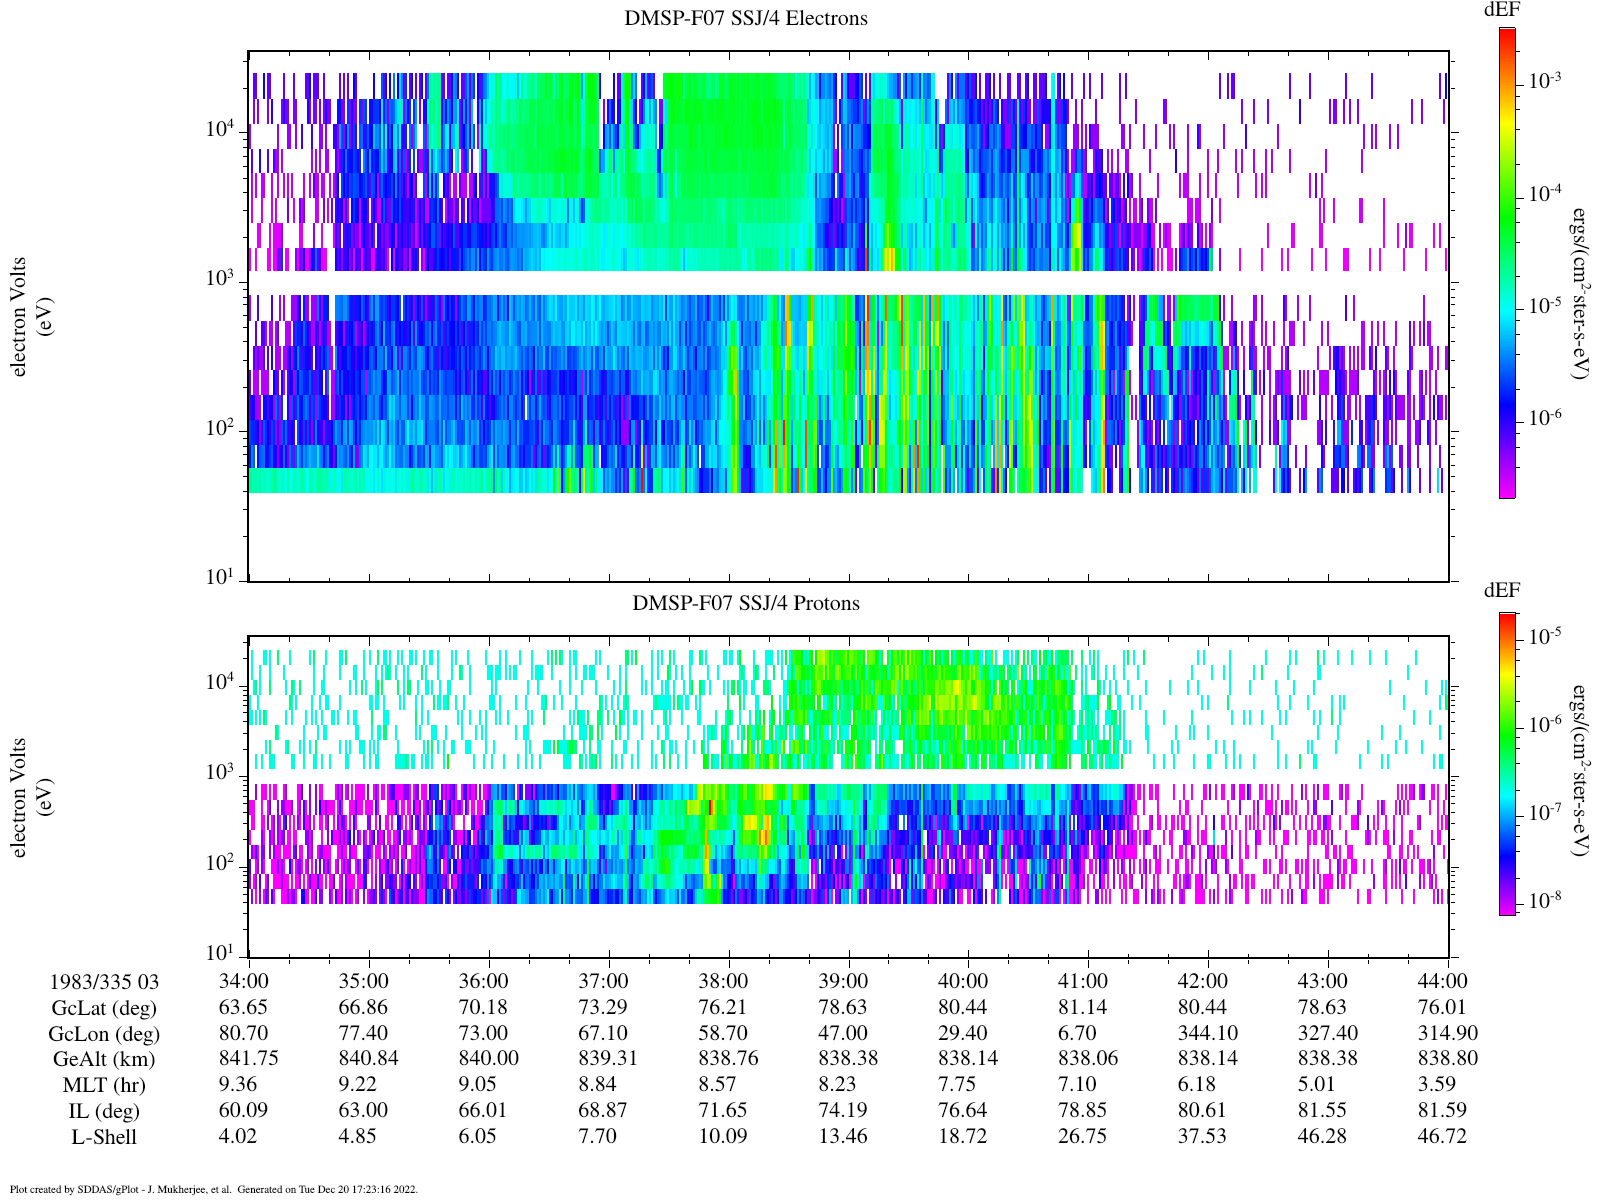The image size is (1600, 1200).
Task: Click GcLat value 63.65
Action: tap(243, 1007)
